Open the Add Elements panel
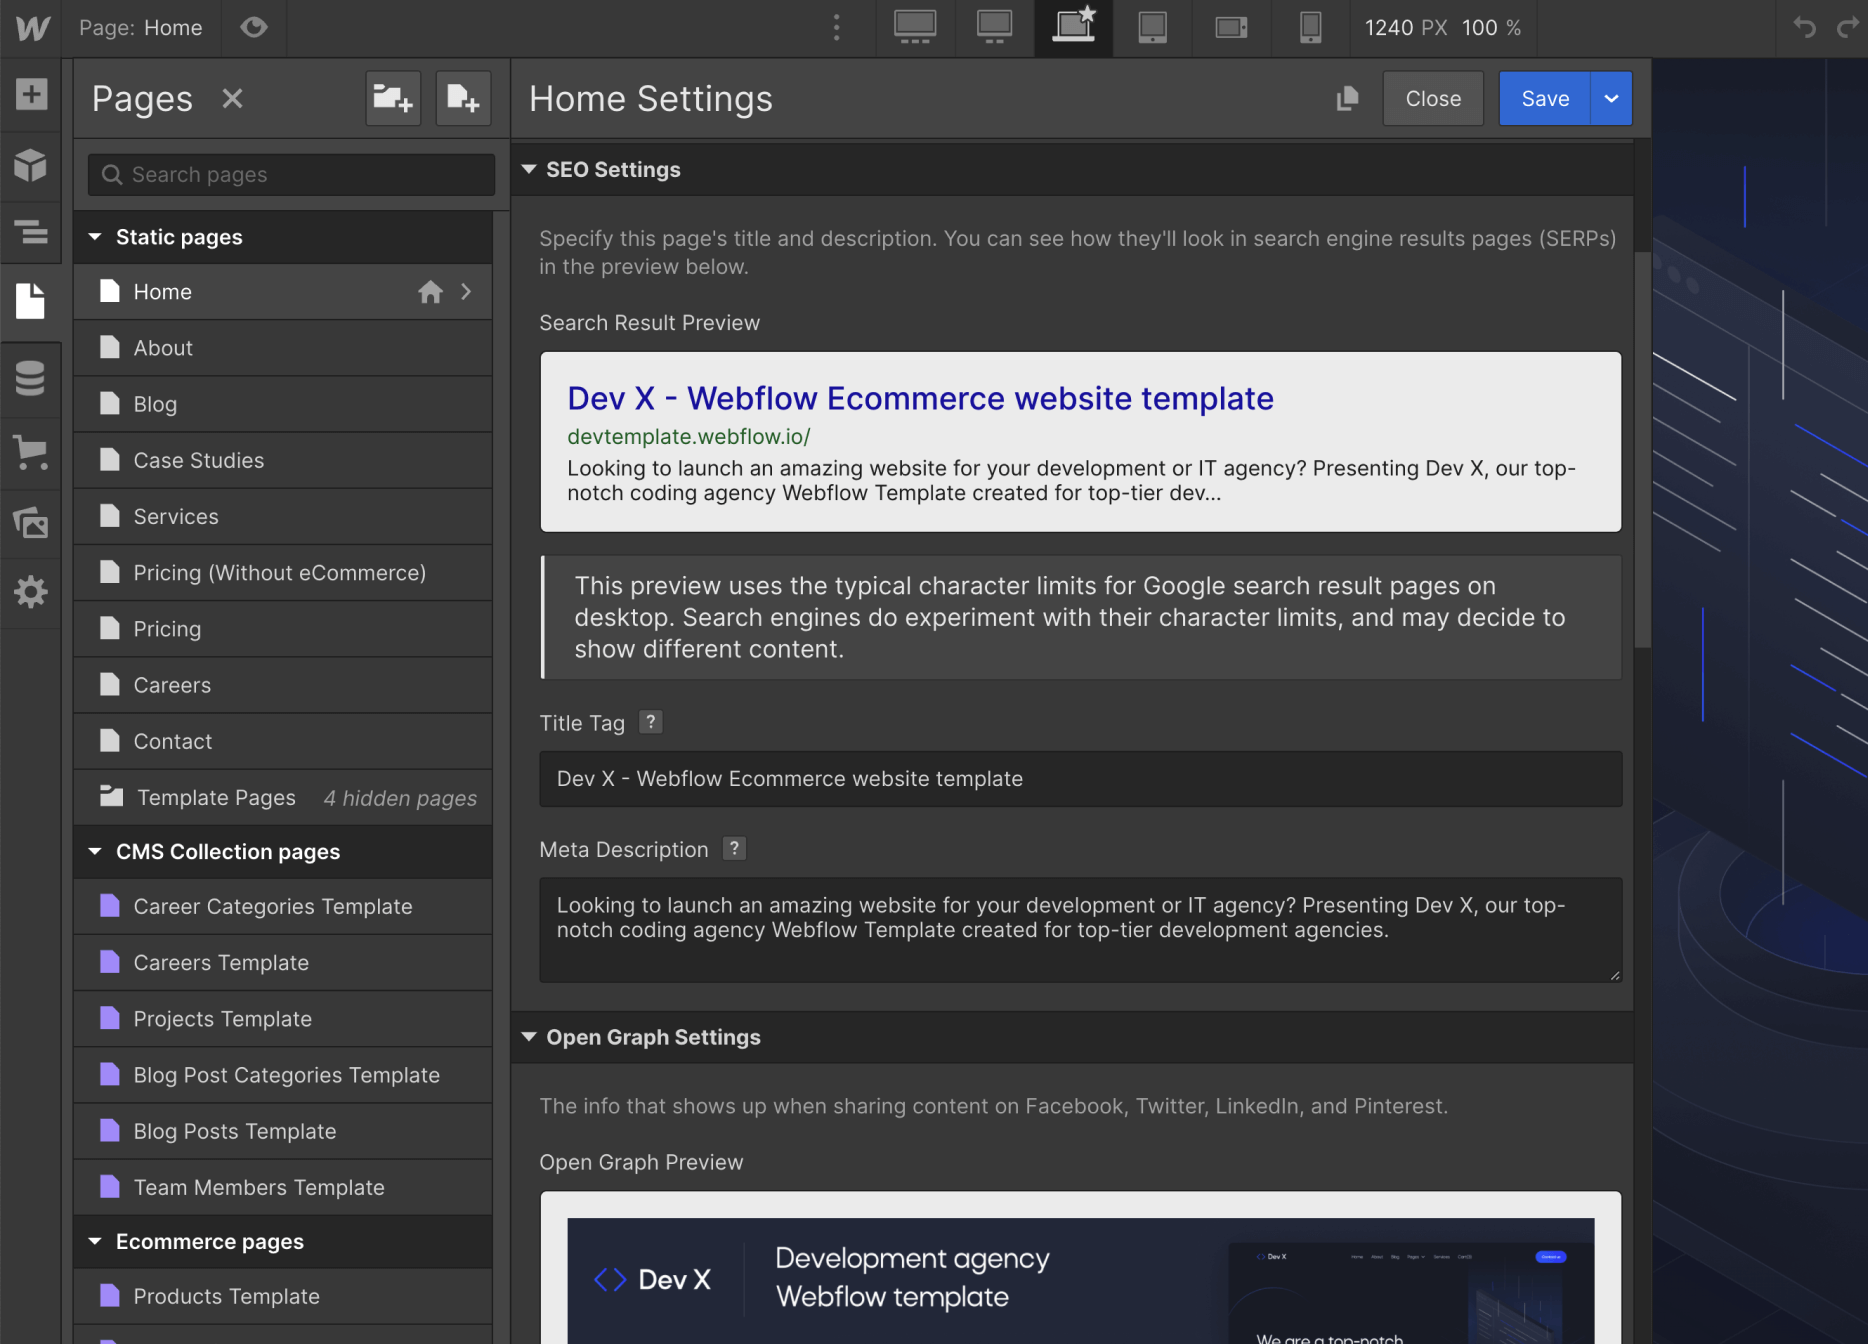1868x1344 pixels. (31, 95)
